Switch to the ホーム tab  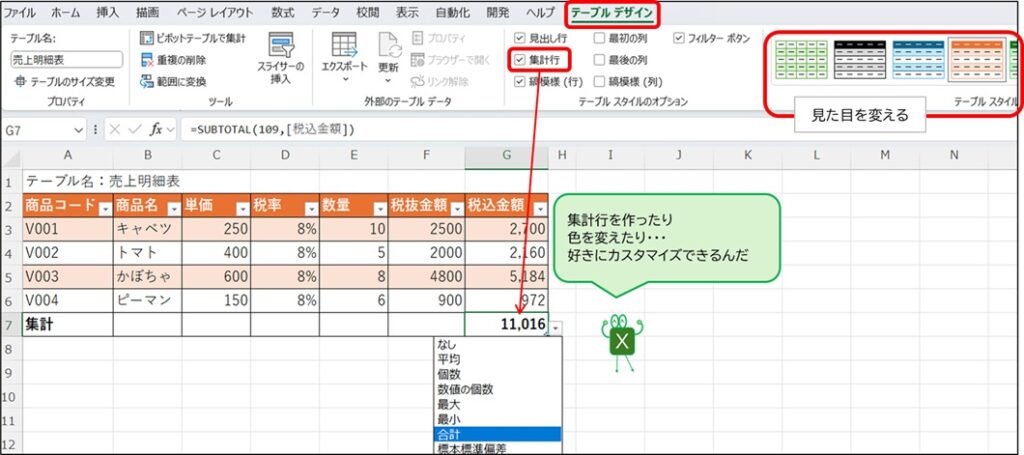[65, 12]
